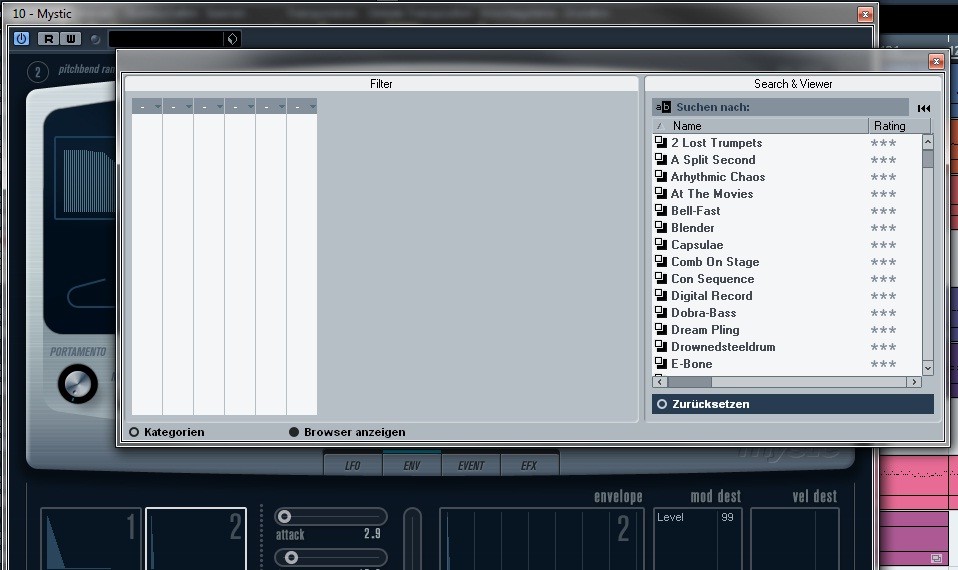The height and width of the screenshot is (570, 958).
Task: Click the rewind icon next to Suchen nach
Action: click(x=924, y=108)
